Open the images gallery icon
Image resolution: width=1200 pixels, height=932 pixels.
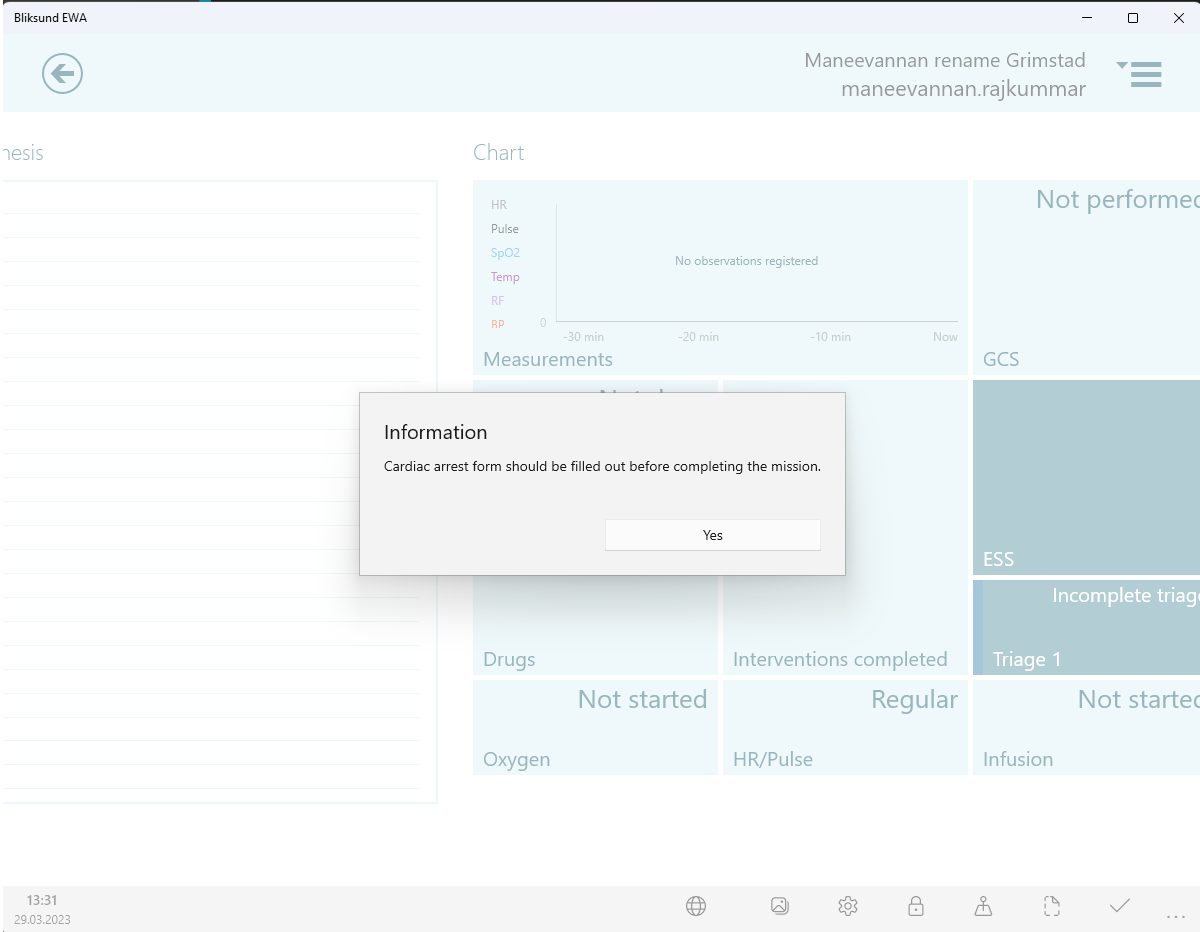pos(780,906)
